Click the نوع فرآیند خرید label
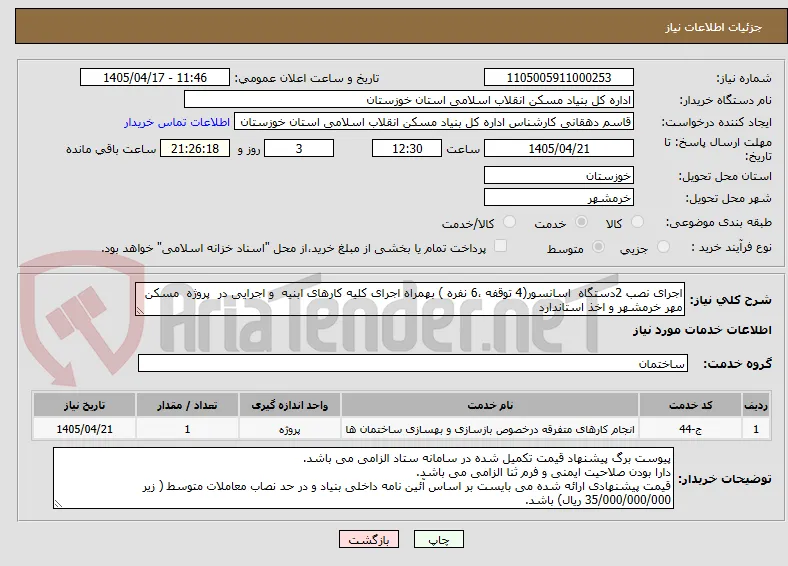Screen dimensions: 788x566 pyautogui.click(x=731, y=247)
